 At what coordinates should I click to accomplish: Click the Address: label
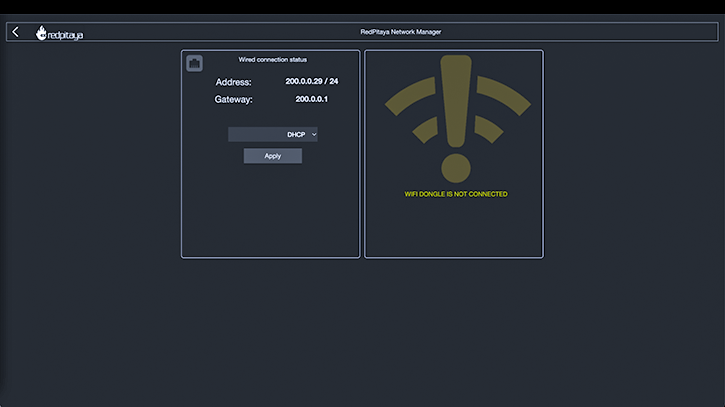coord(233,82)
